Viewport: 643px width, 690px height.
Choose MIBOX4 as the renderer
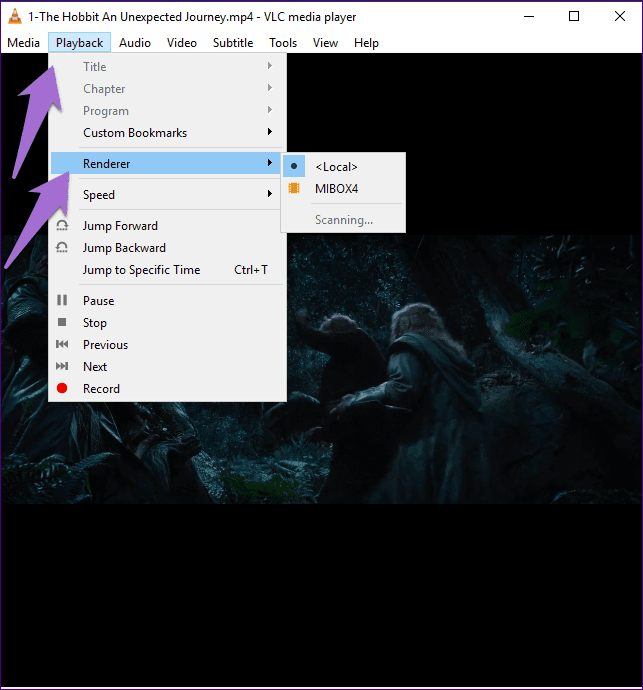point(343,189)
